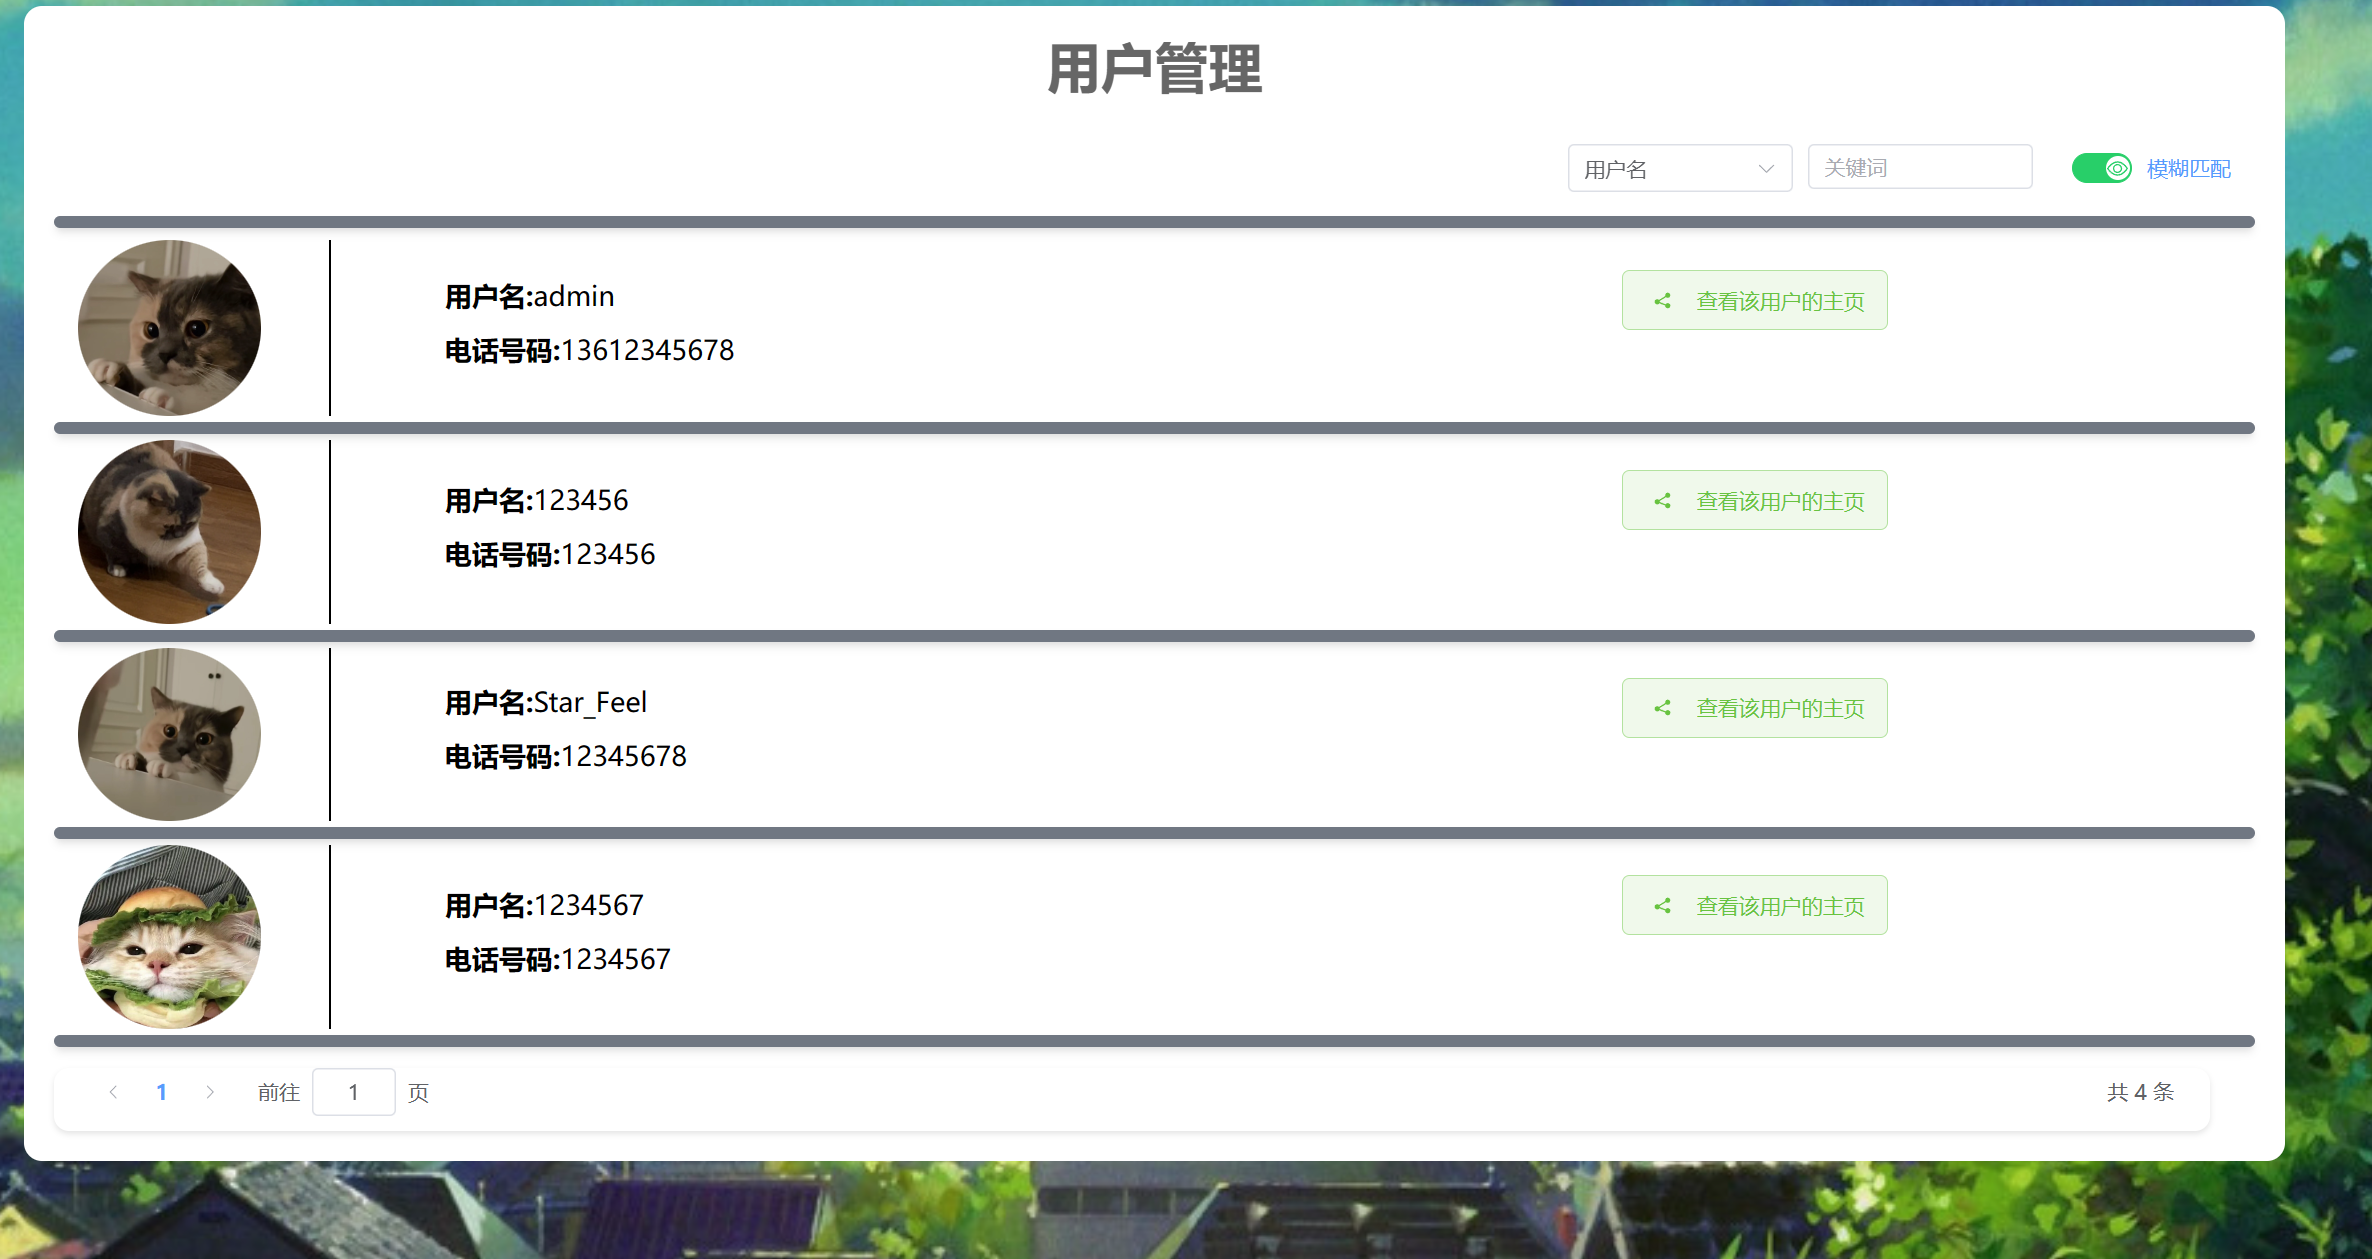Click the eye icon inside the switch
The image size is (2372, 1259).
pos(2117,168)
